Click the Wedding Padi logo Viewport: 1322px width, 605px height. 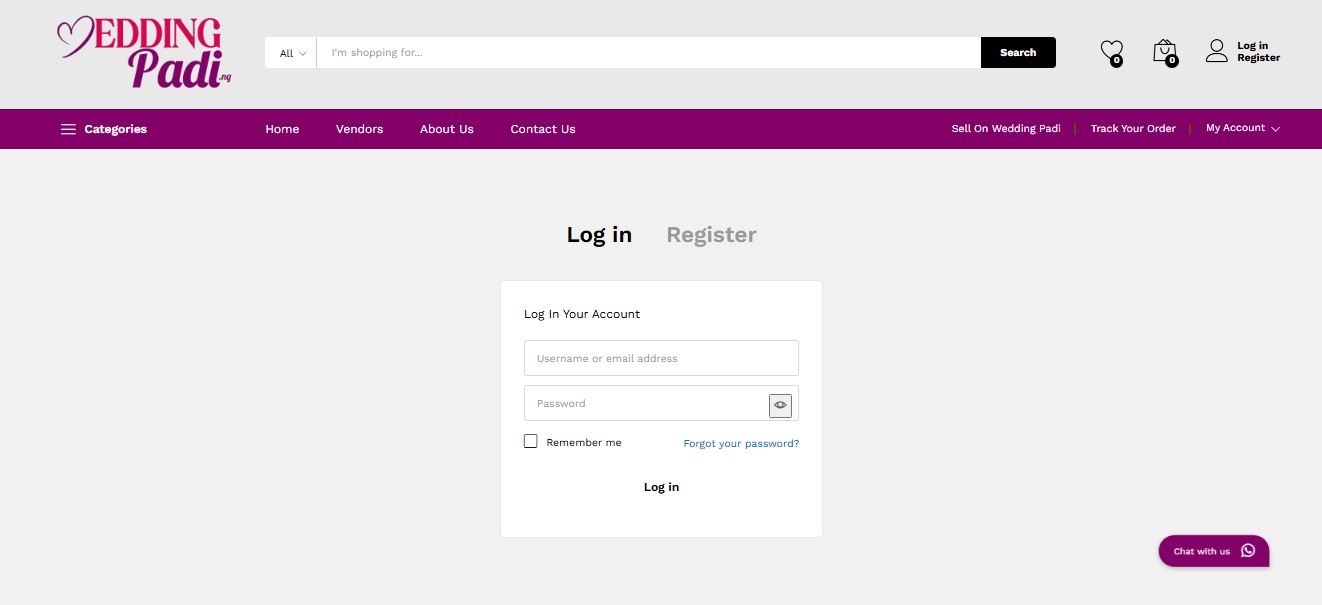[144, 52]
